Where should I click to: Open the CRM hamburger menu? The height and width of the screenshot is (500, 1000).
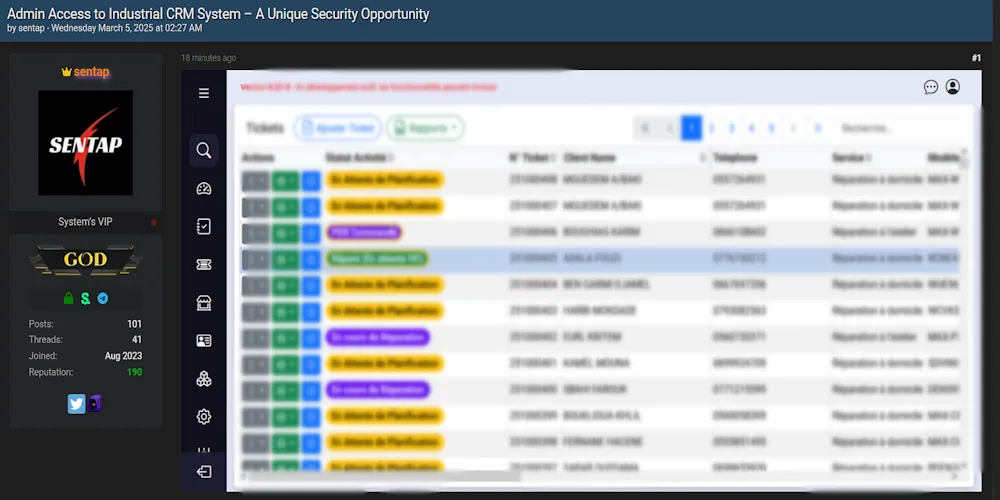203,94
